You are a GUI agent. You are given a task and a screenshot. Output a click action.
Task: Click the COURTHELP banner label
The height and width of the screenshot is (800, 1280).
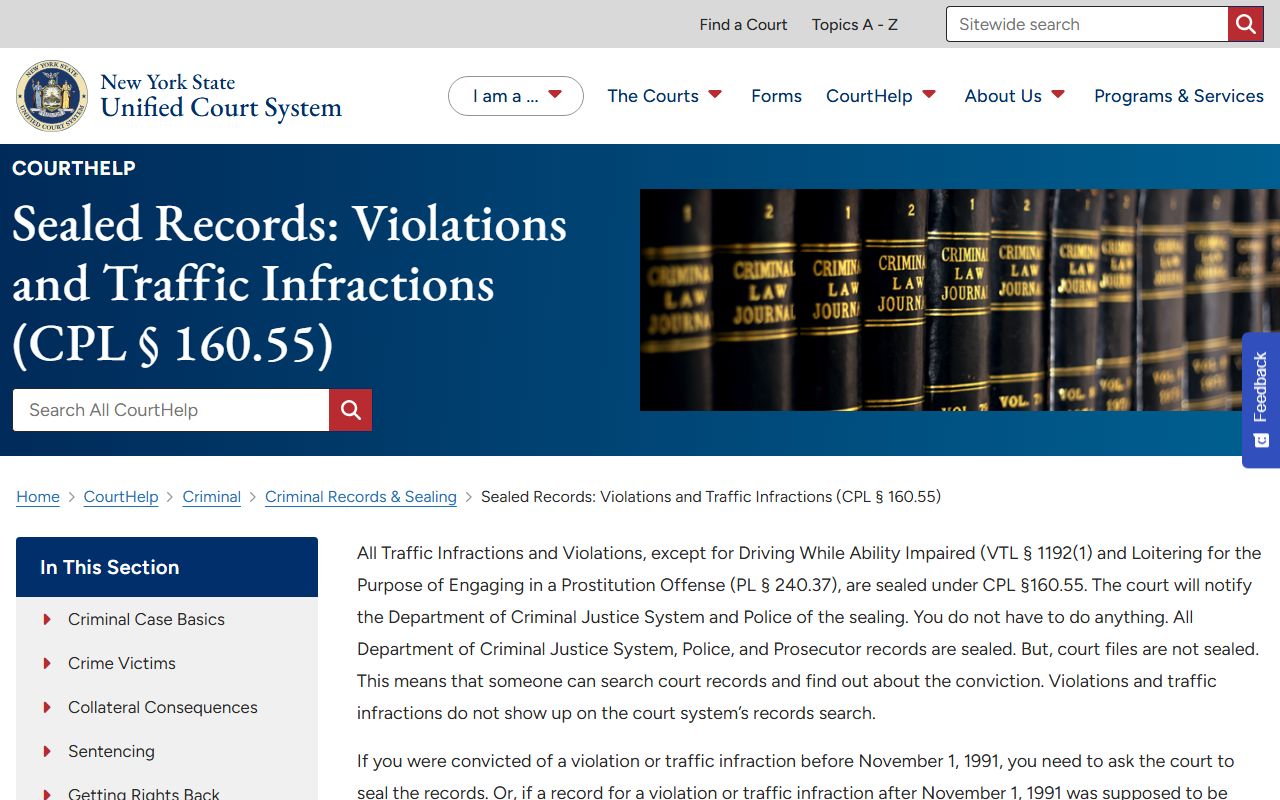click(x=74, y=168)
